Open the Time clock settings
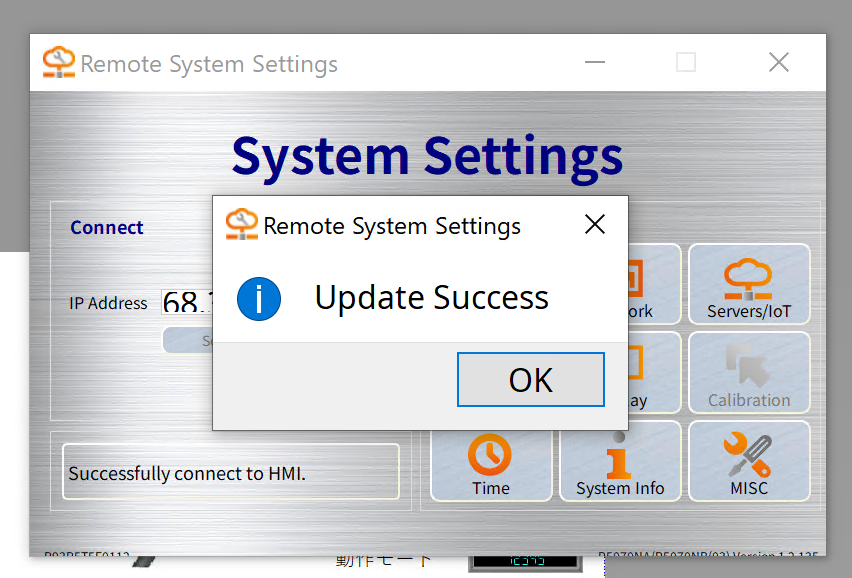852x578 pixels. (491, 461)
